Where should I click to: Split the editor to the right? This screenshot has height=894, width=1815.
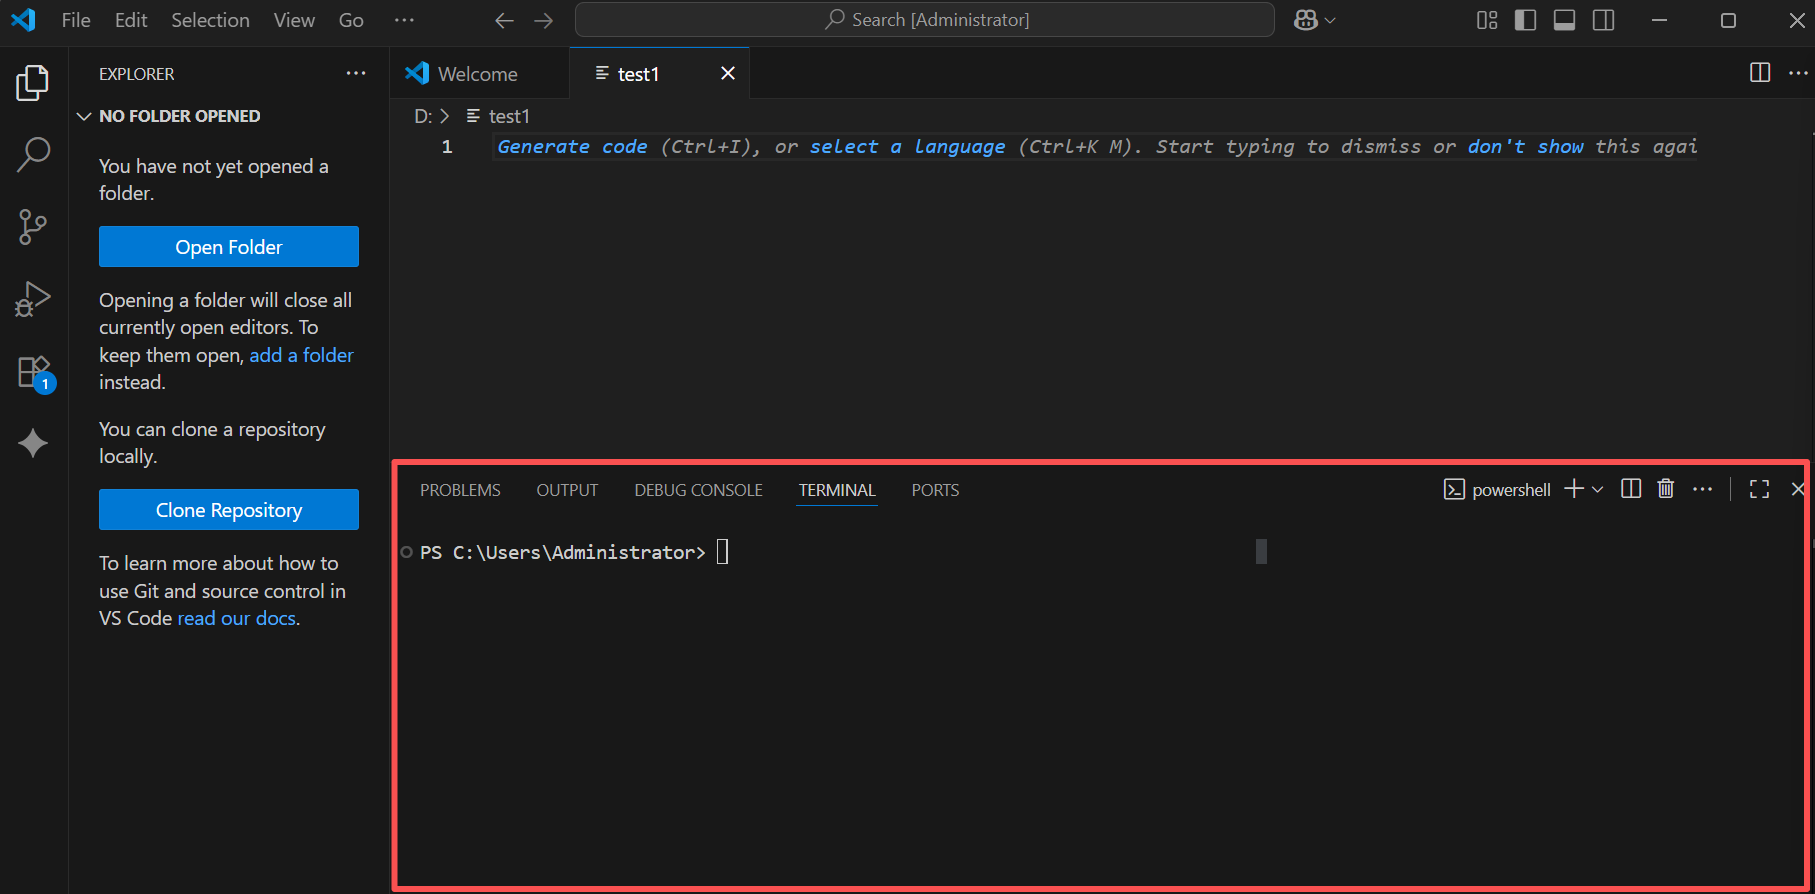point(1760,73)
